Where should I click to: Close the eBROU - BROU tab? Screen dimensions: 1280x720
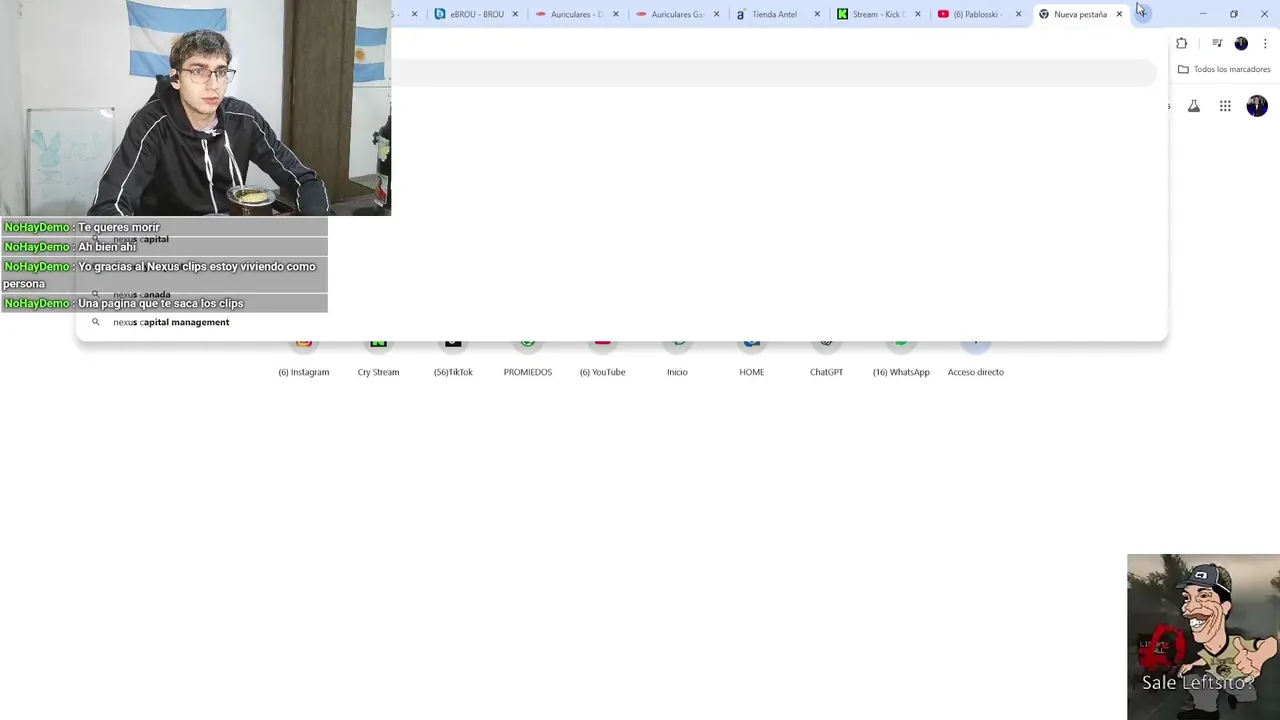(515, 14)
